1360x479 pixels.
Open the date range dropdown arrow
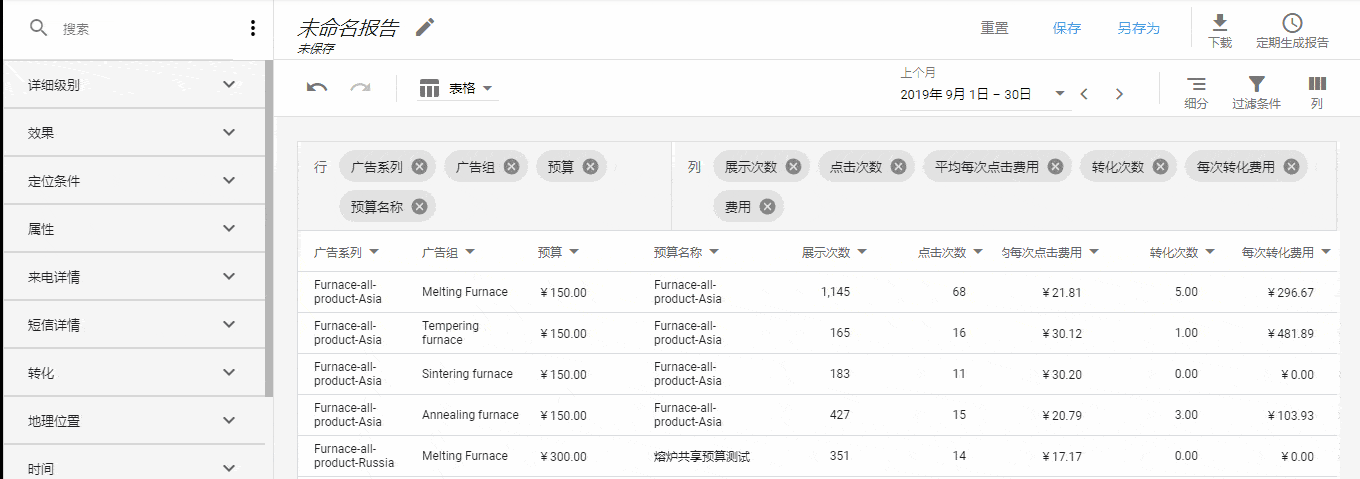coord(1060,94)
